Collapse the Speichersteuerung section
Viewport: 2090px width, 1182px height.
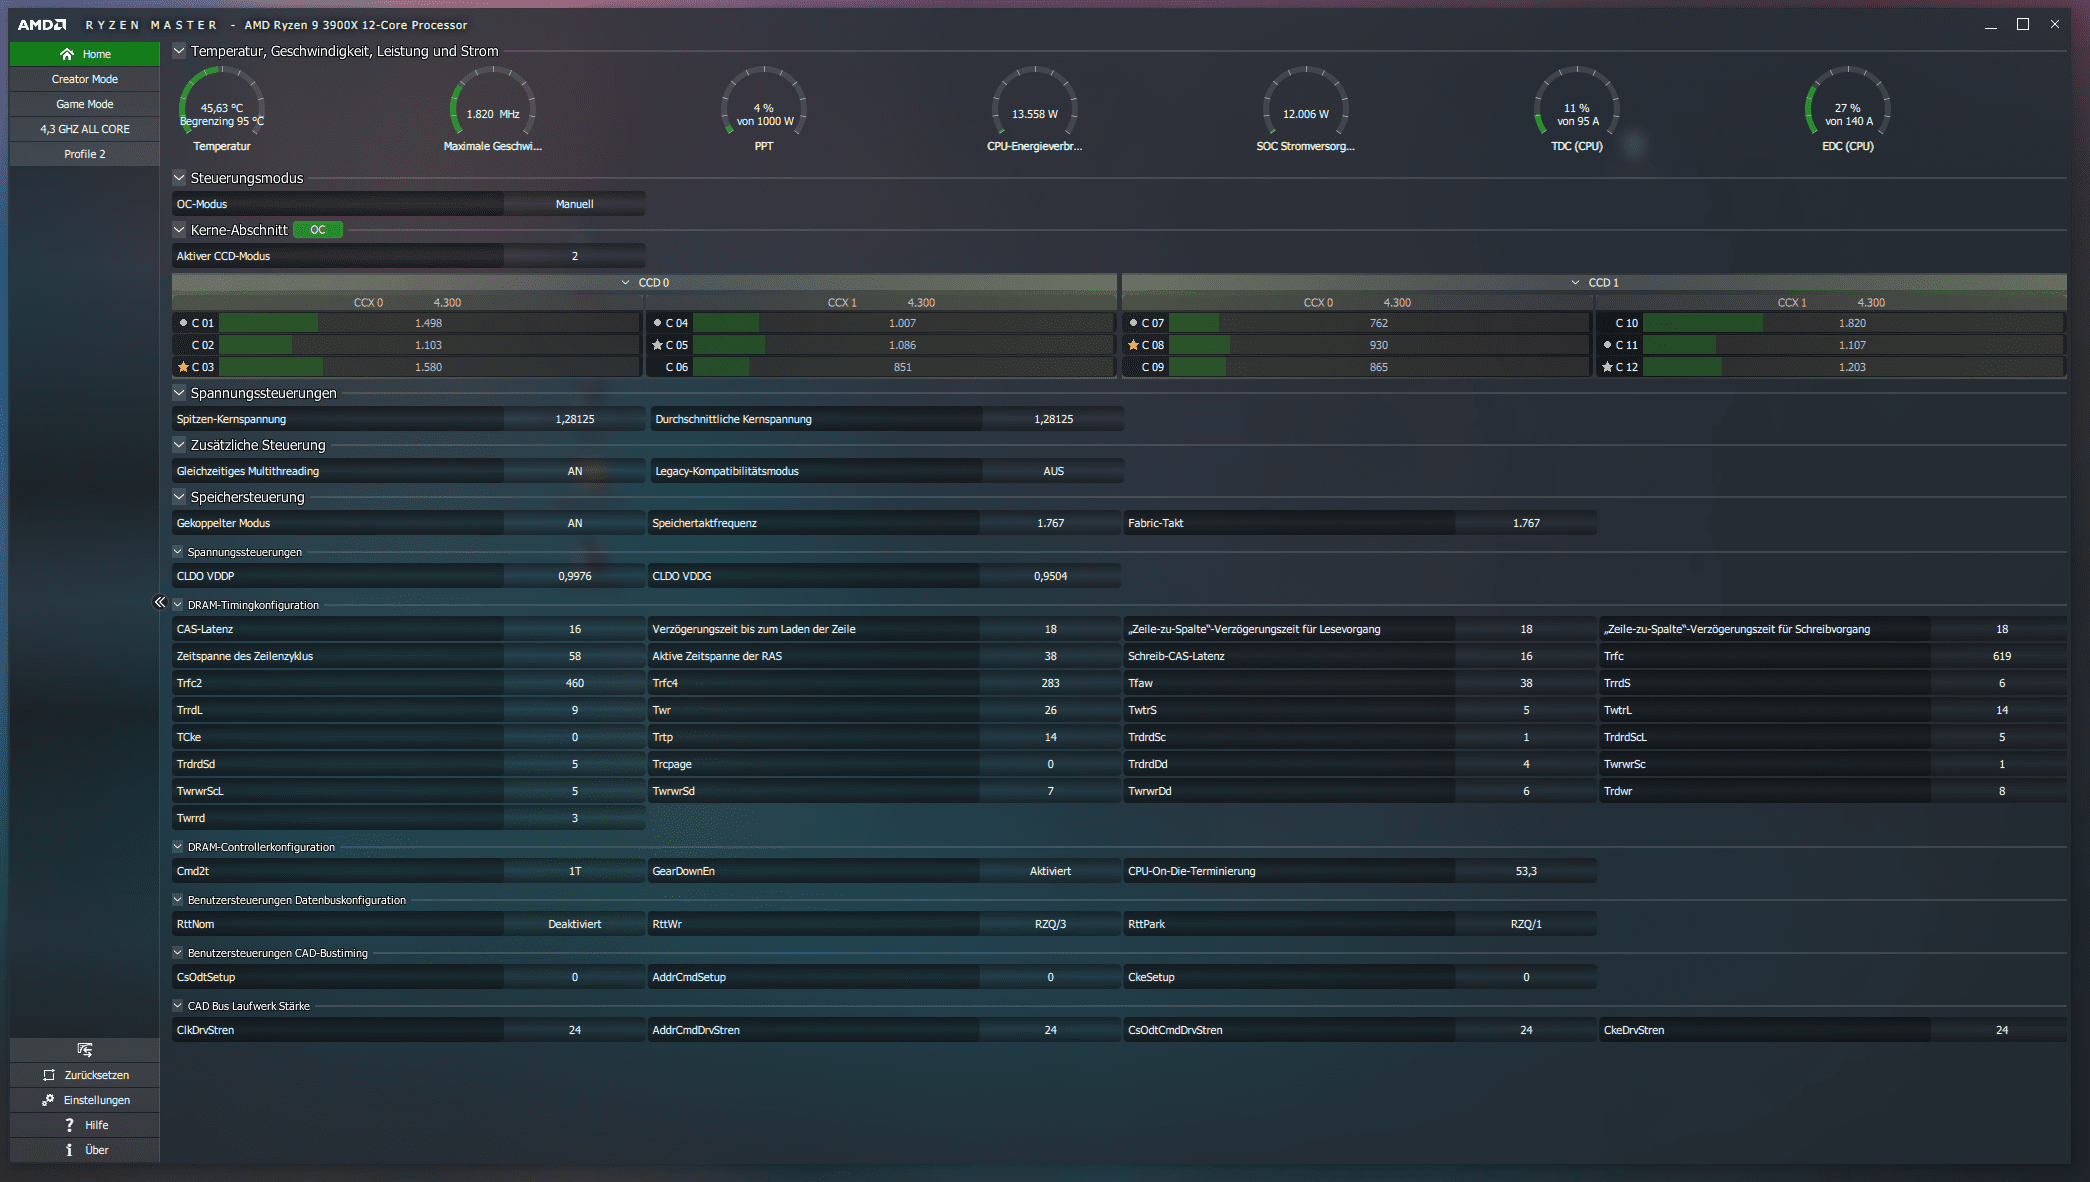(x=179, y=497)
